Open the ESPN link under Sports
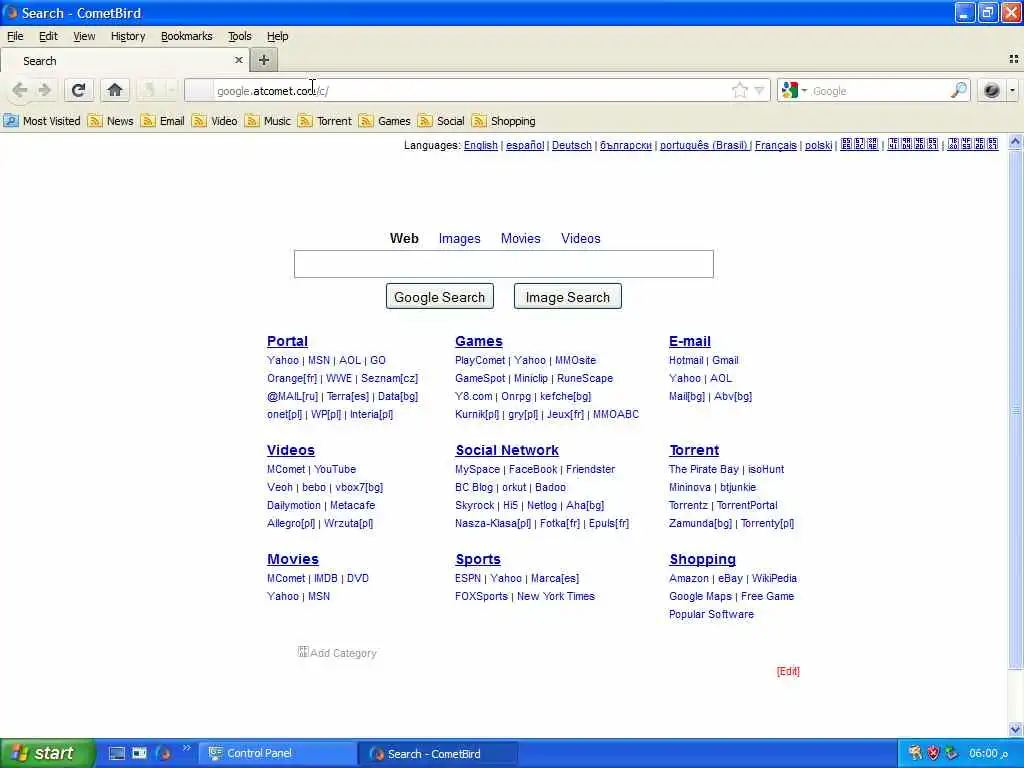This screenshot has height=768, width=1024. (x=468, y=578)
